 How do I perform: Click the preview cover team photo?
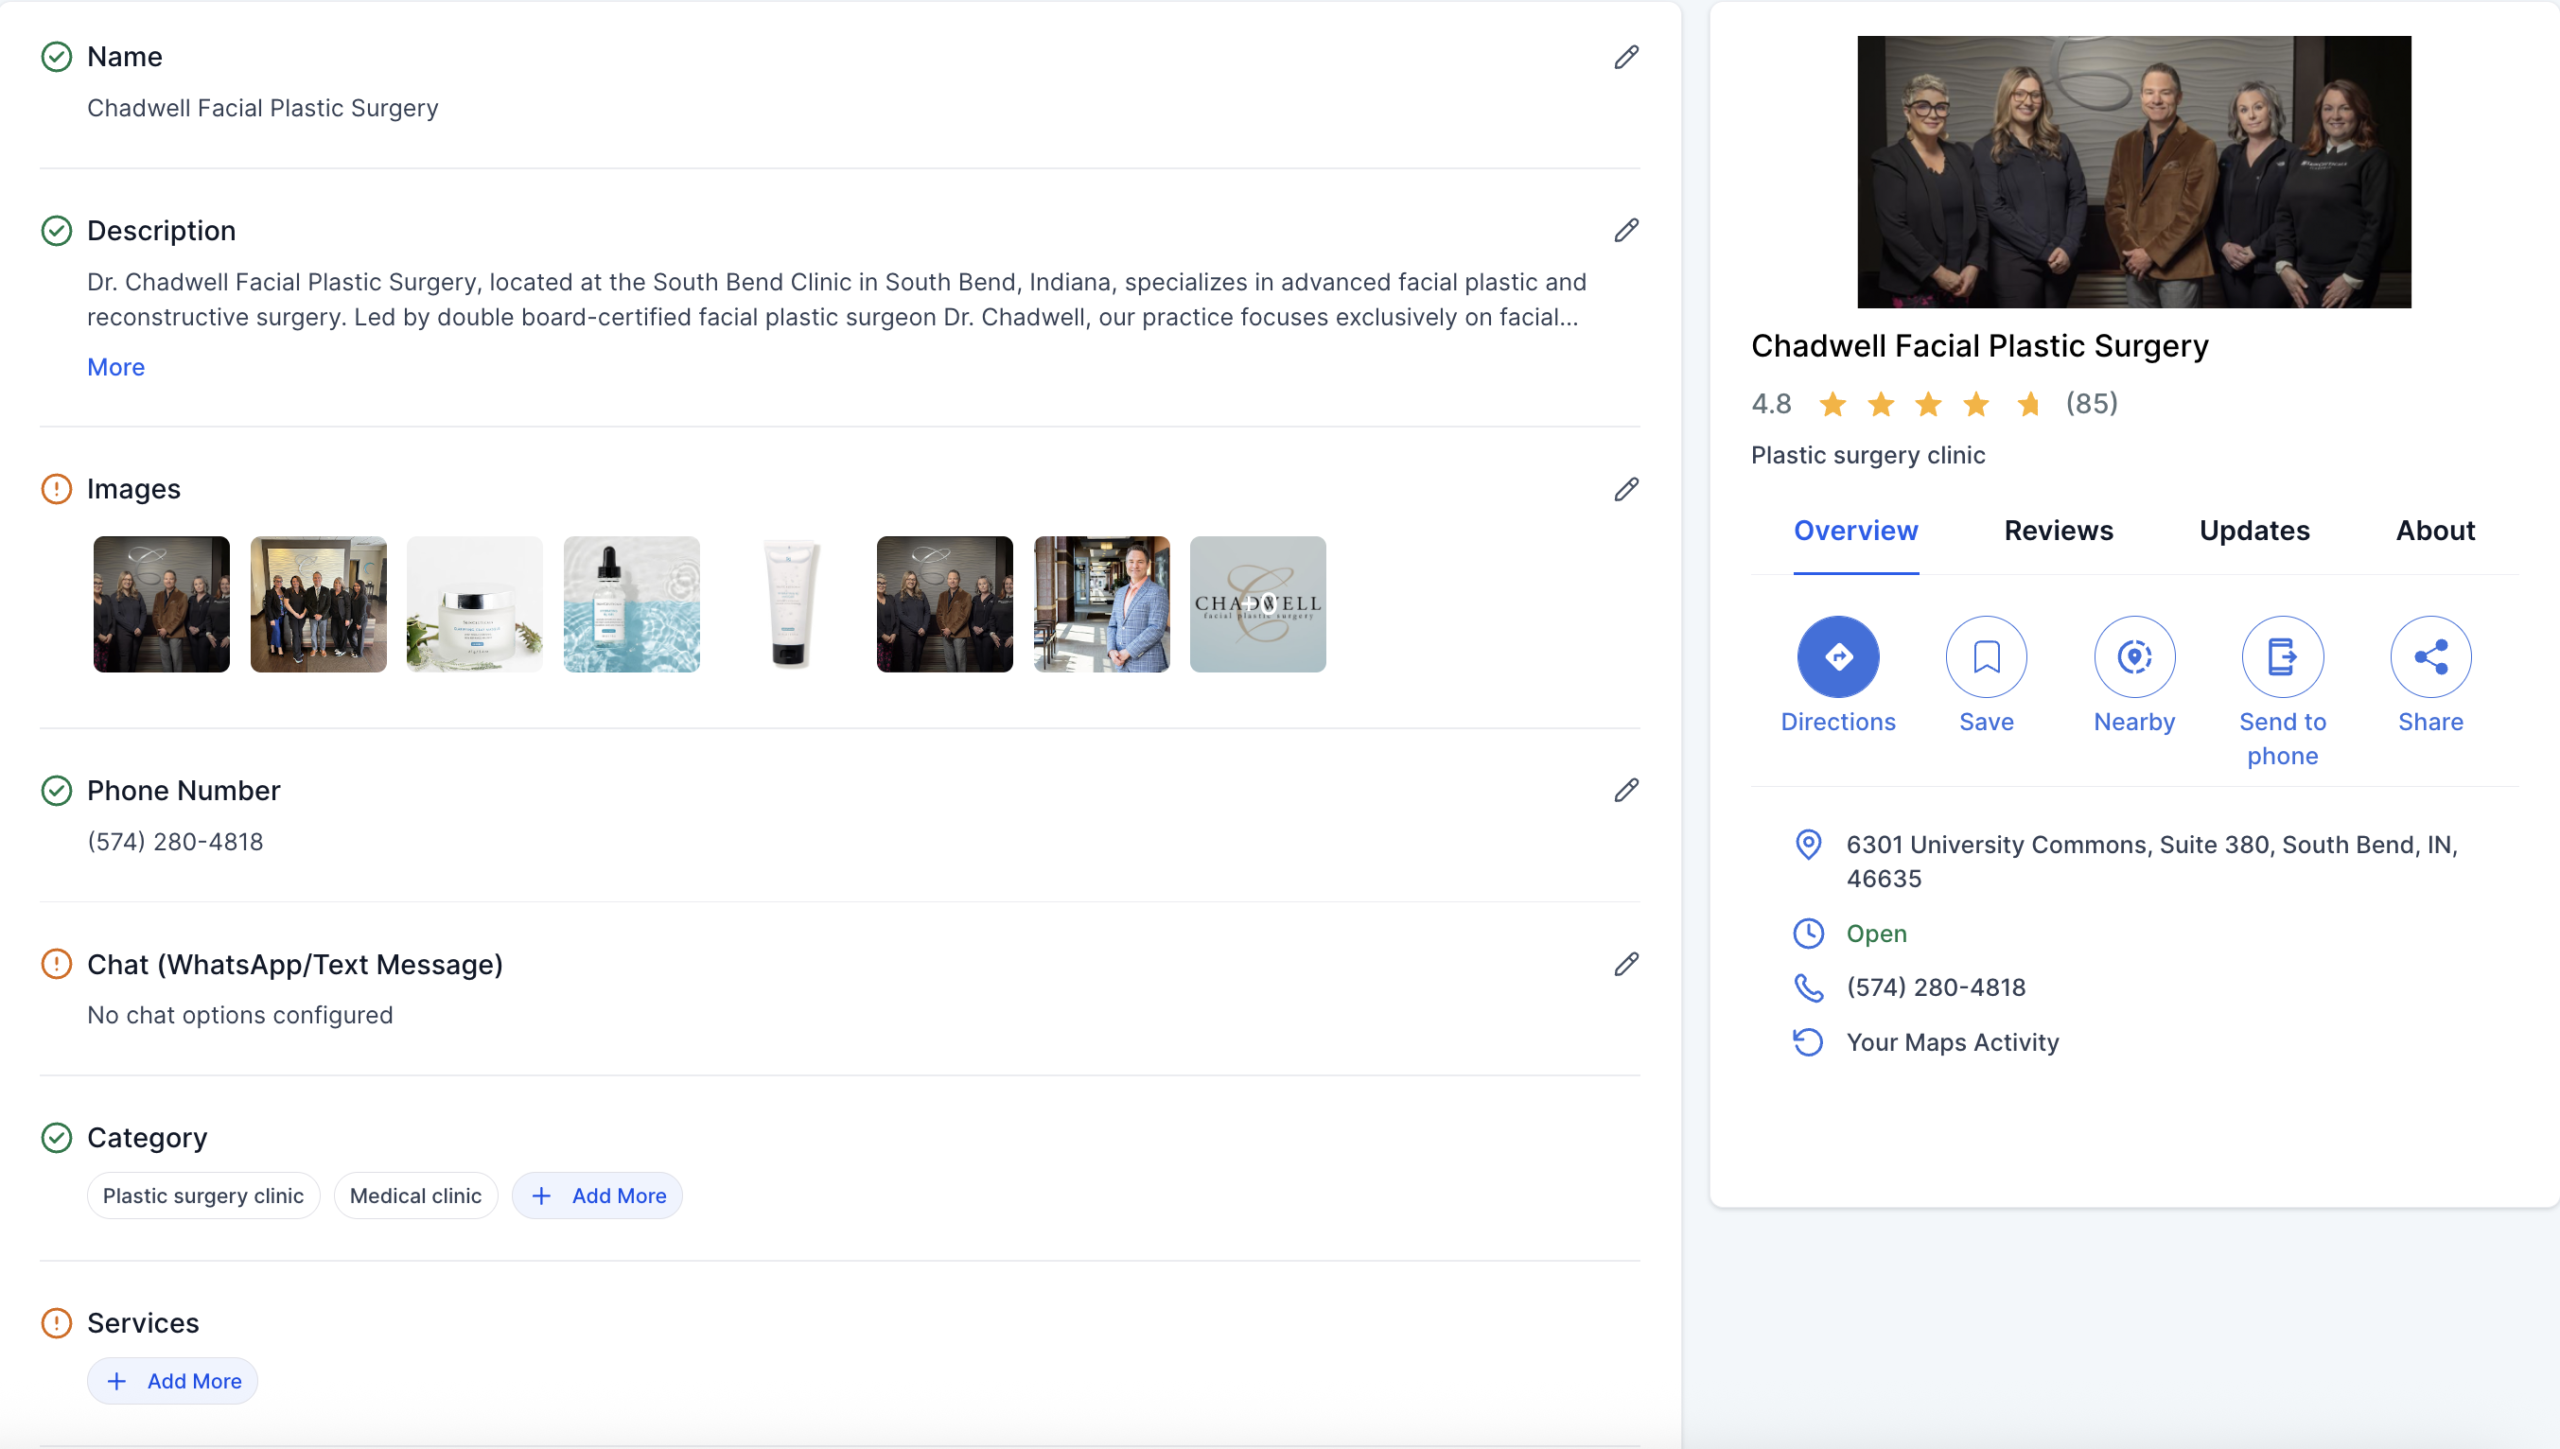tap(2134, 172)
